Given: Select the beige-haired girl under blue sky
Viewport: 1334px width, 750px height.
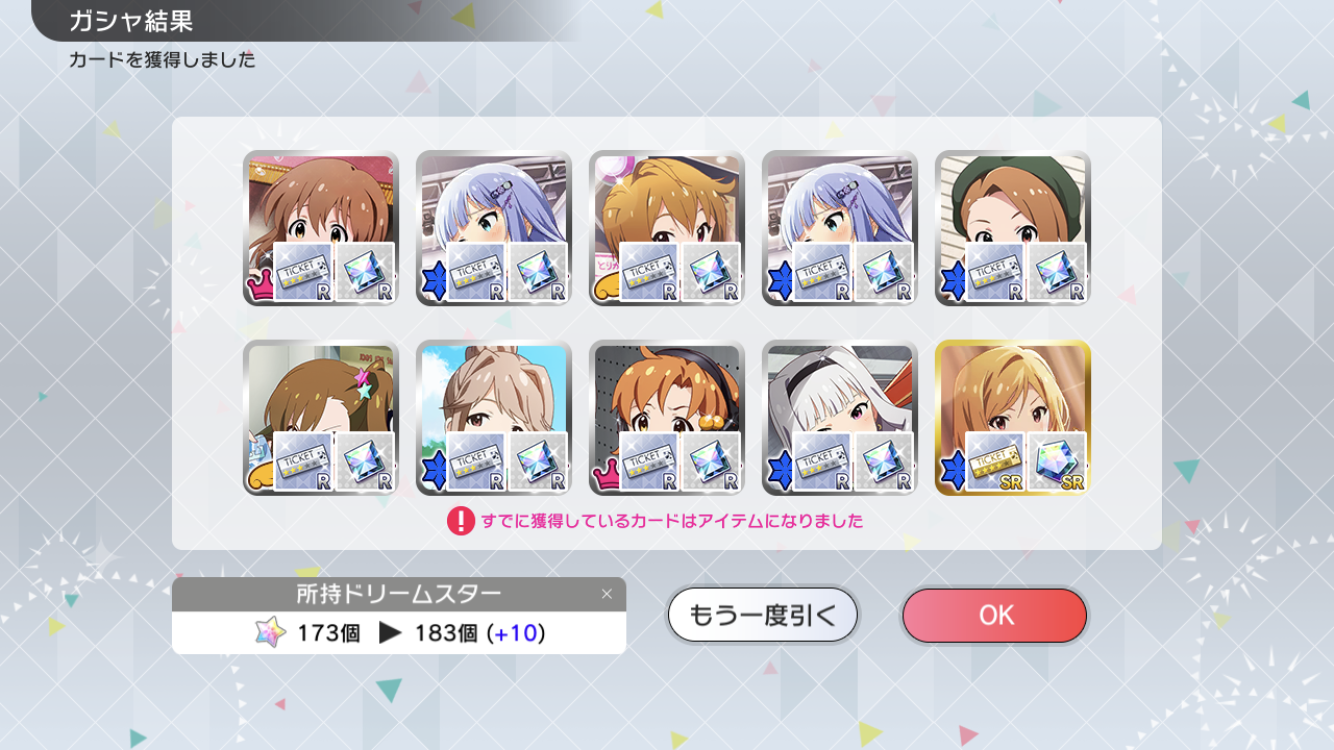Looking at the screenshot, I should [x=493, y=417].
